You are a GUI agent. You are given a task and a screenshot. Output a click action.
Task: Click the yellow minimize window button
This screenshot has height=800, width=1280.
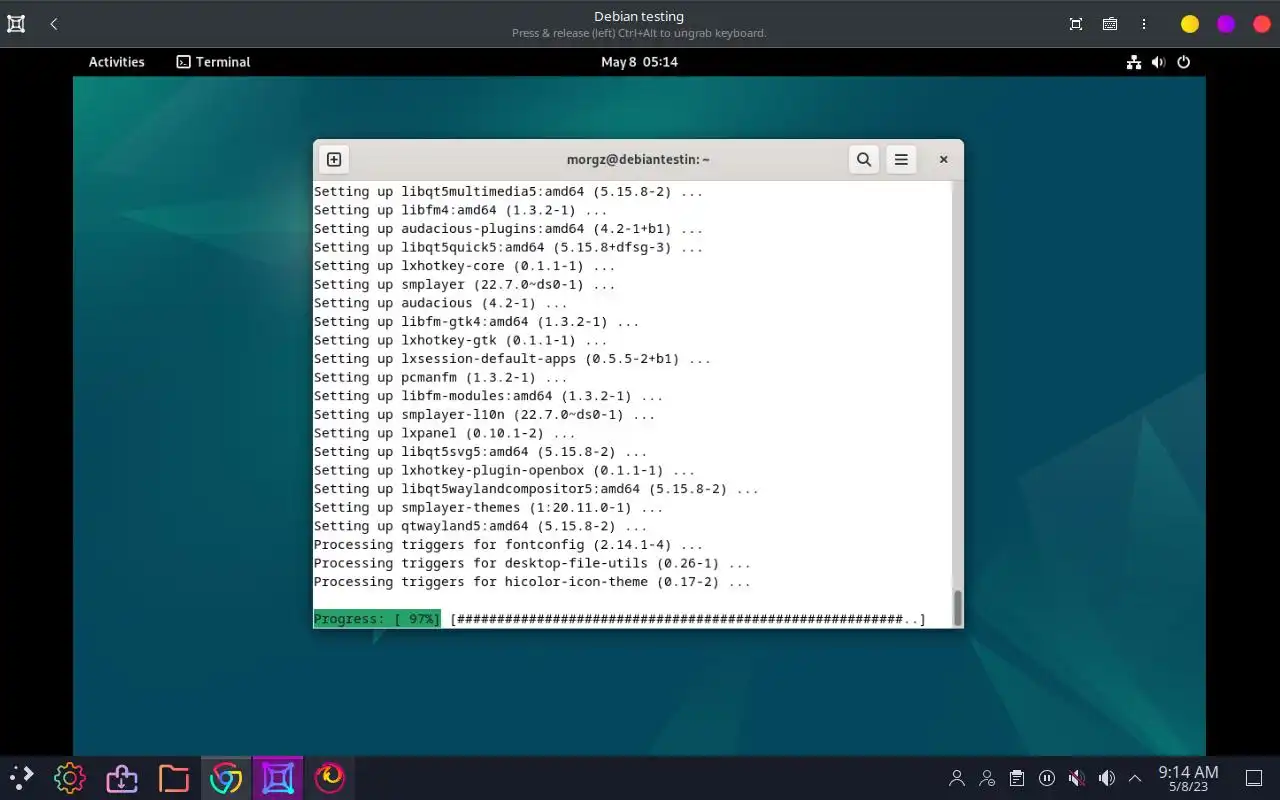click(1190, 24)
